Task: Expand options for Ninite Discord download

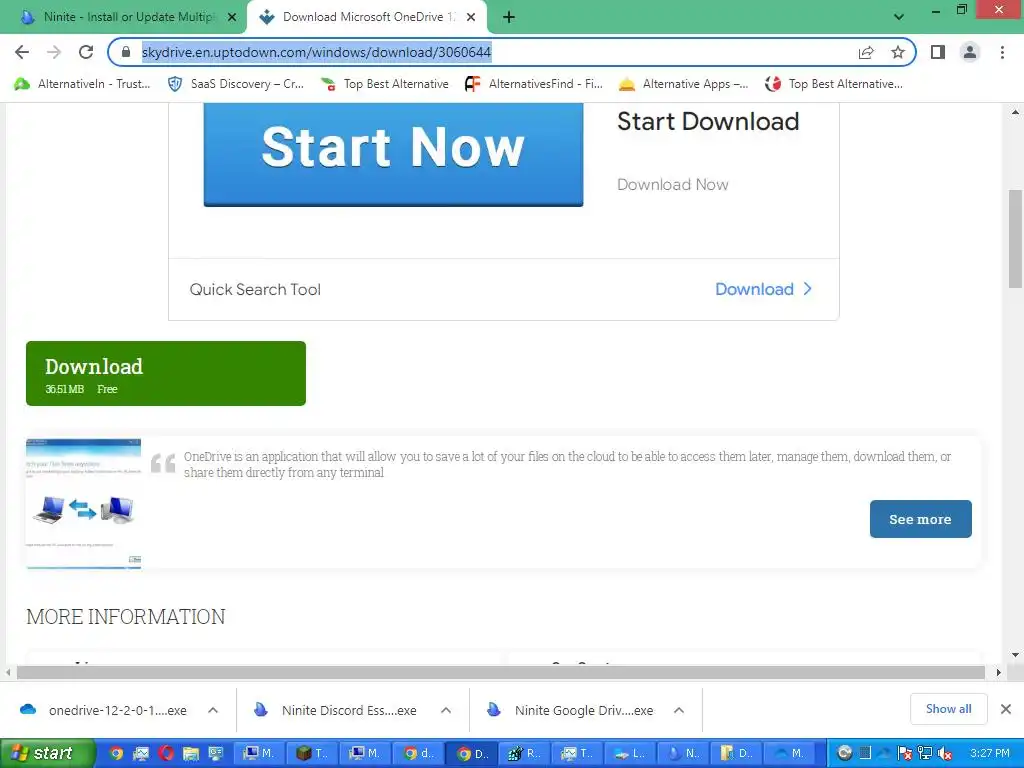Action: tap(446, 710)
